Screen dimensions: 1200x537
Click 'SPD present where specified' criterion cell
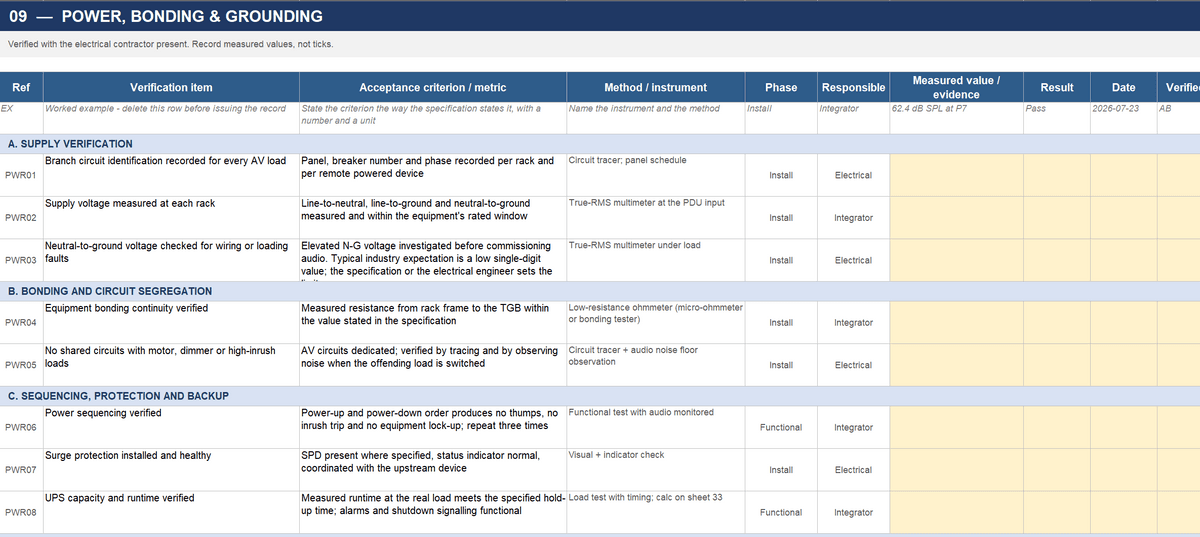click(432, 469)
